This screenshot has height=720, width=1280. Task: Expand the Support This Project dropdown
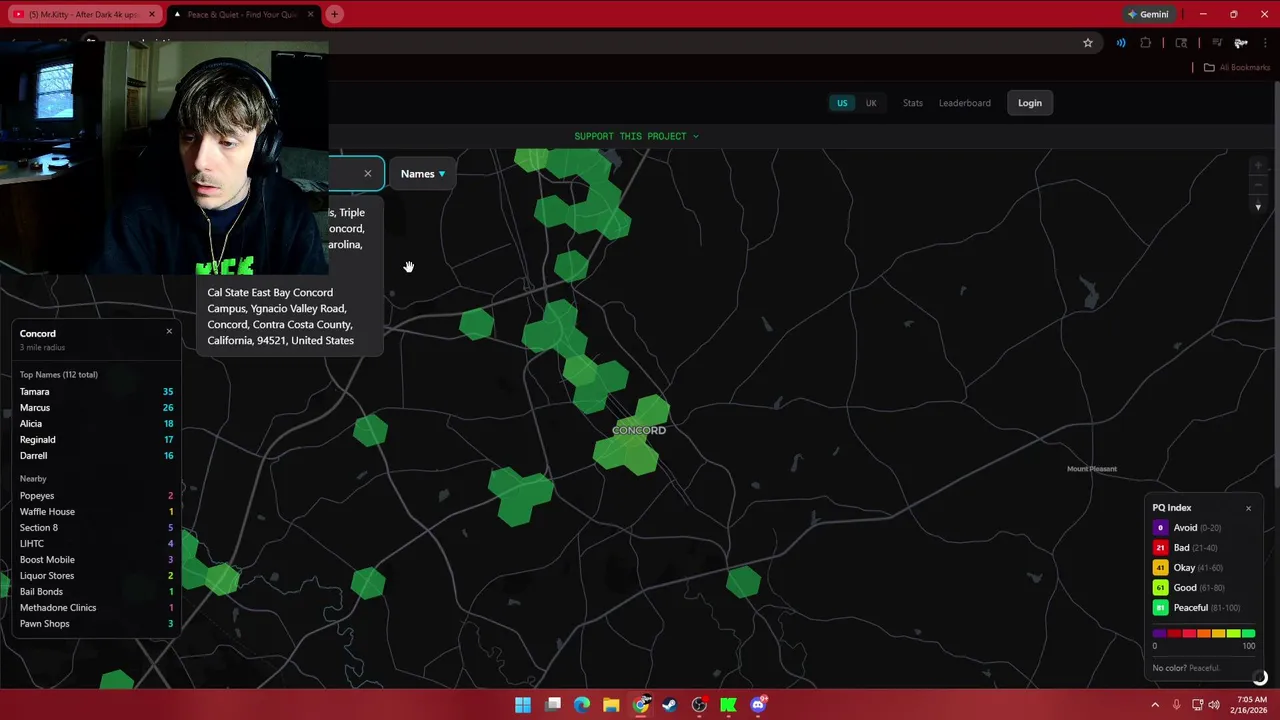click(636, 136)
